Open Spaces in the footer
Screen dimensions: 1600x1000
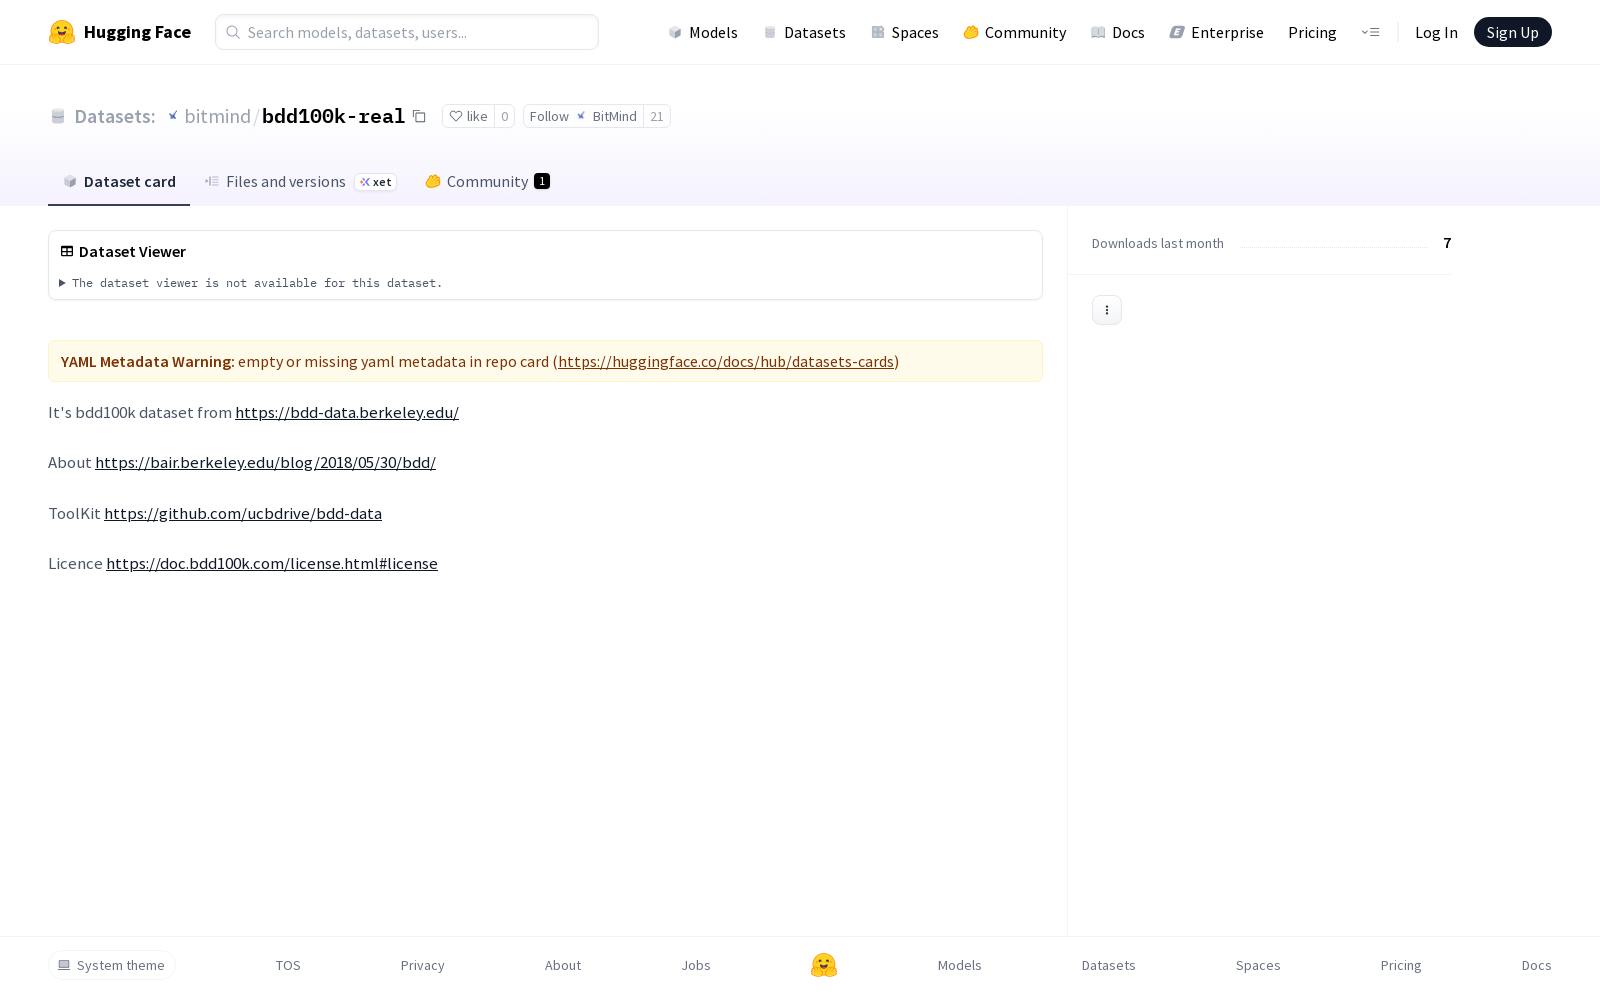coord(1258,965)
